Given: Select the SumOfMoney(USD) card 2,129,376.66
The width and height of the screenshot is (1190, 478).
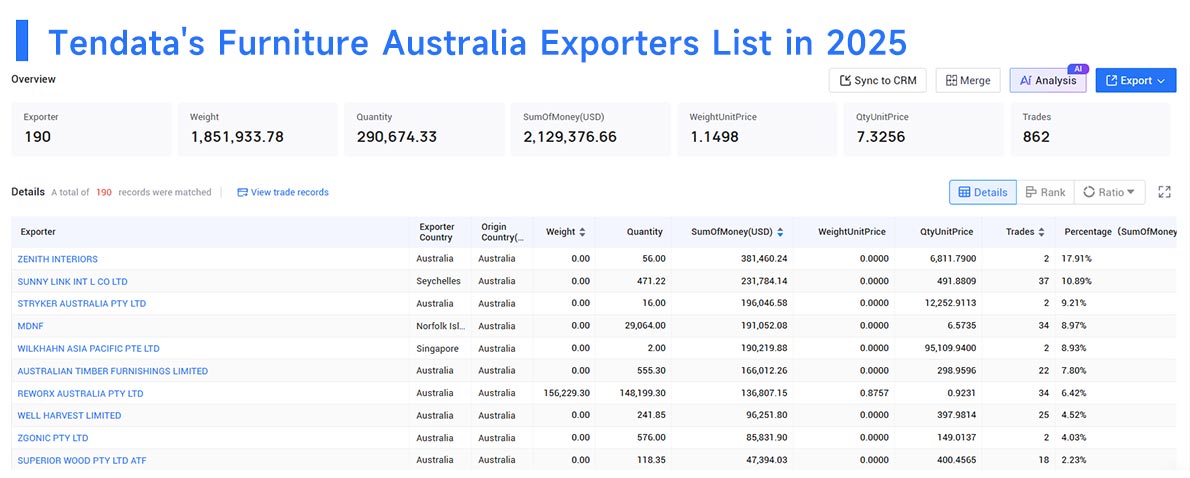Looking at the screenshot, I should pos(590,129).
